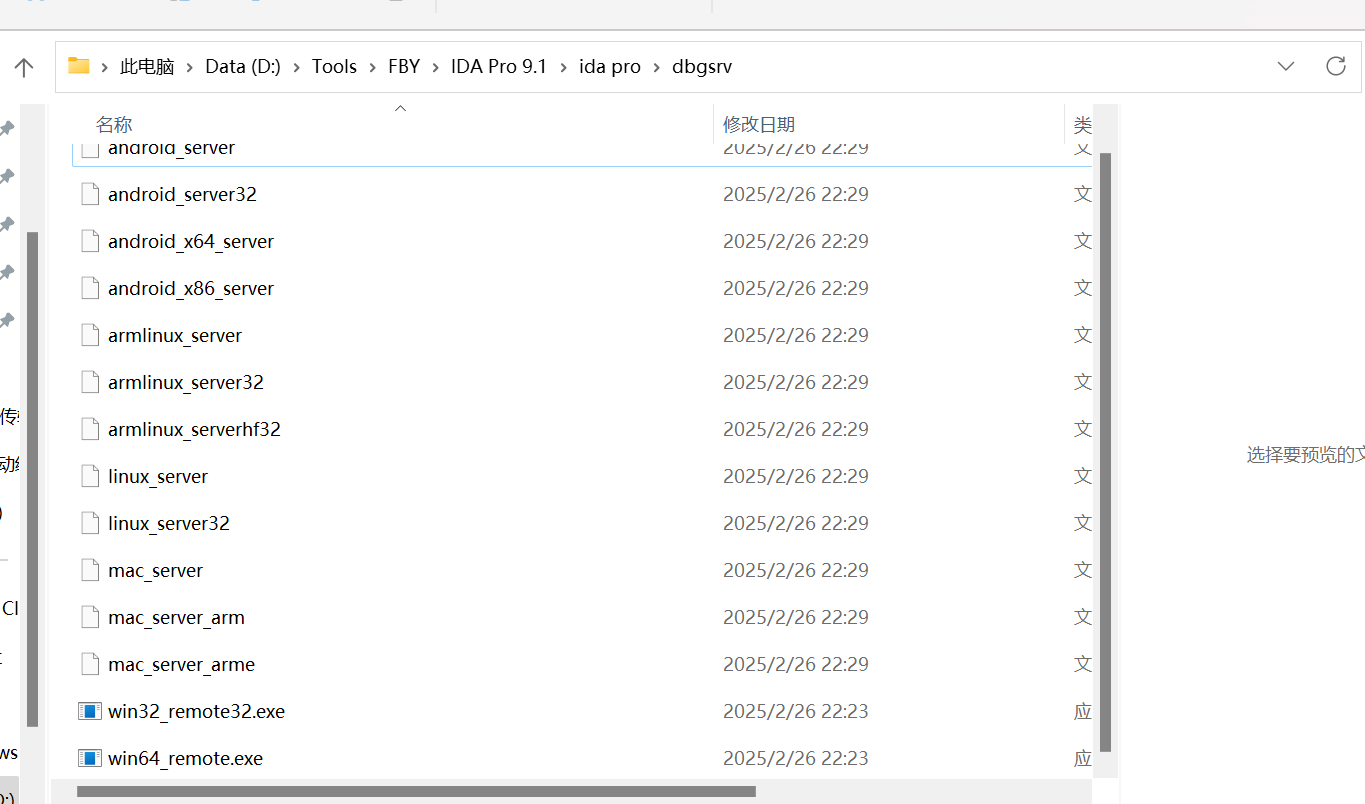Expand chevron after FBY breadcrumb
Image resolution: width=1365 pixels, height=804 pixels.
click(x=436, y=67)
